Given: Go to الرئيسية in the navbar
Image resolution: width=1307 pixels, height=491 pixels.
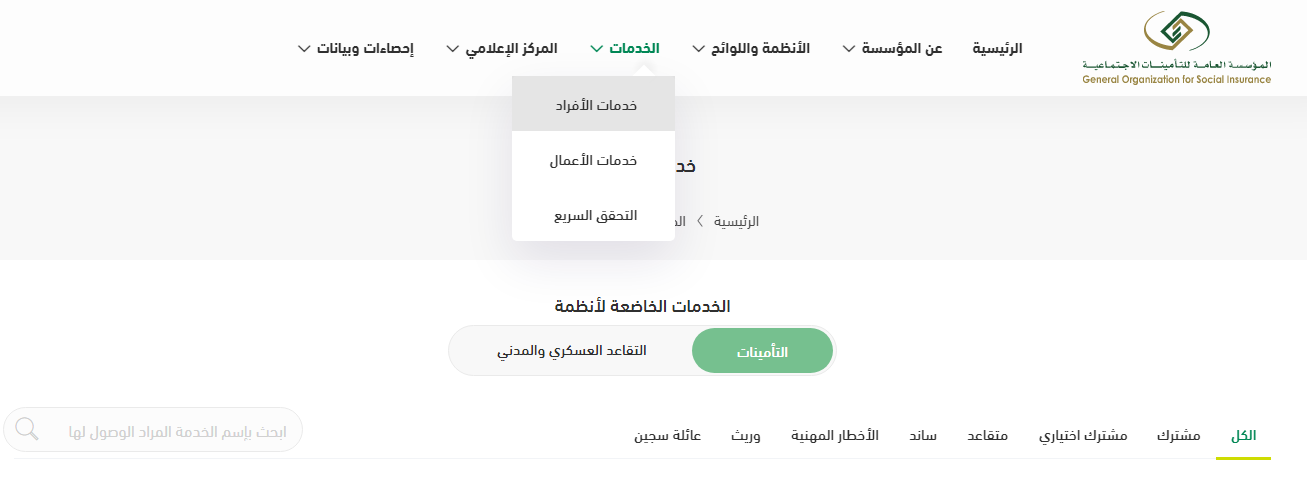Looking at the screenshot, I should 997,48.
